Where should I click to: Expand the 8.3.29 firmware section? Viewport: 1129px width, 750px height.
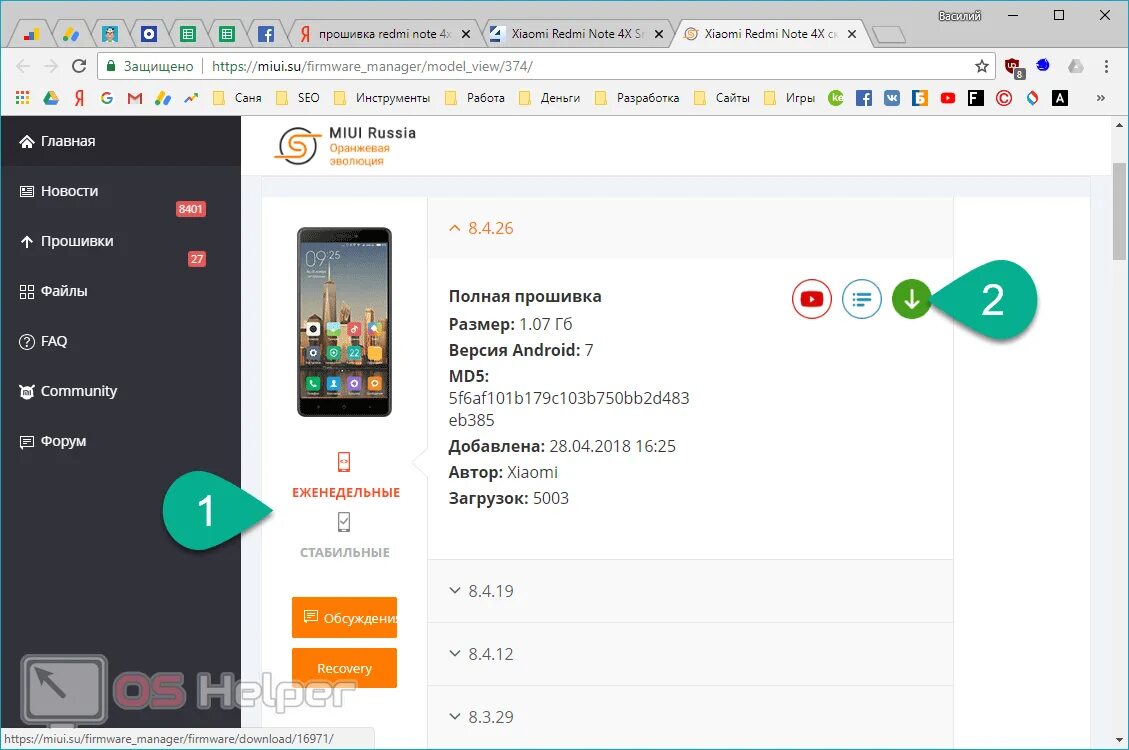tap(690, 717)
